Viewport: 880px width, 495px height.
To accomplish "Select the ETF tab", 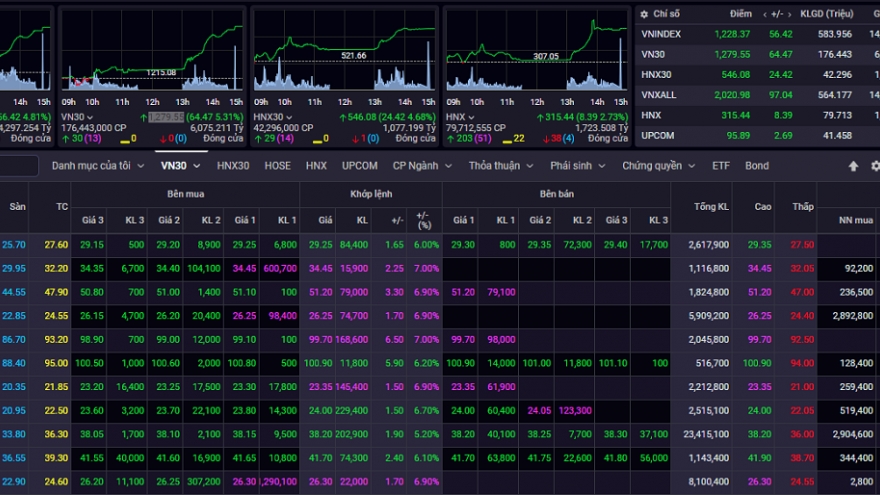I will point(721,165).
